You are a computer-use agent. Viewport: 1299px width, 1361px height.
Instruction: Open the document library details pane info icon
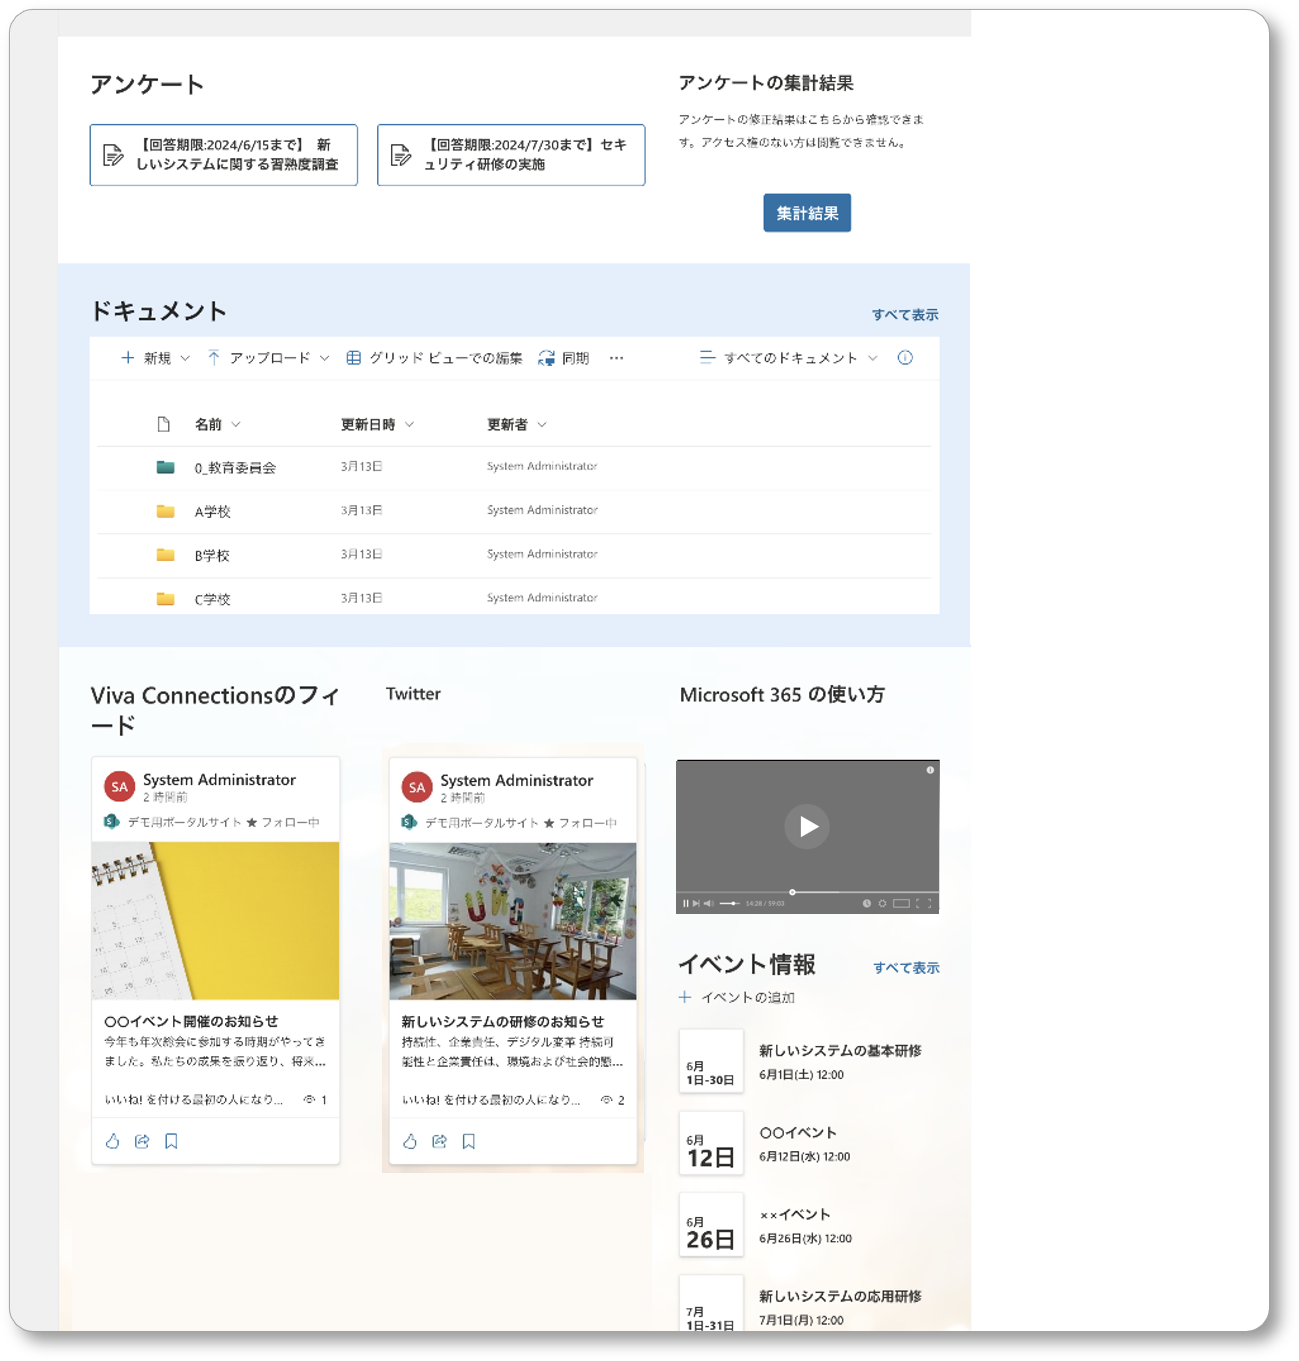[x=905, y=358]
